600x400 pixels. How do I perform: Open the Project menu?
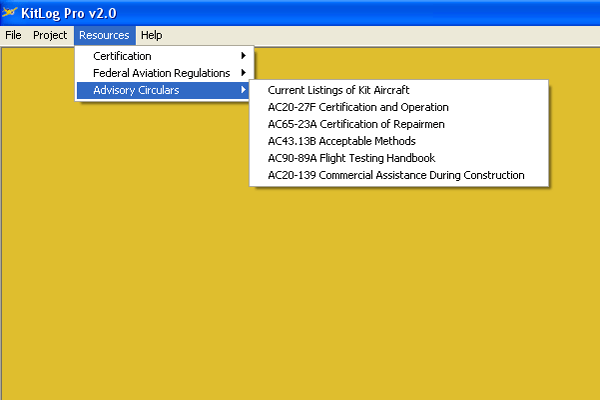tap(49, 35)
